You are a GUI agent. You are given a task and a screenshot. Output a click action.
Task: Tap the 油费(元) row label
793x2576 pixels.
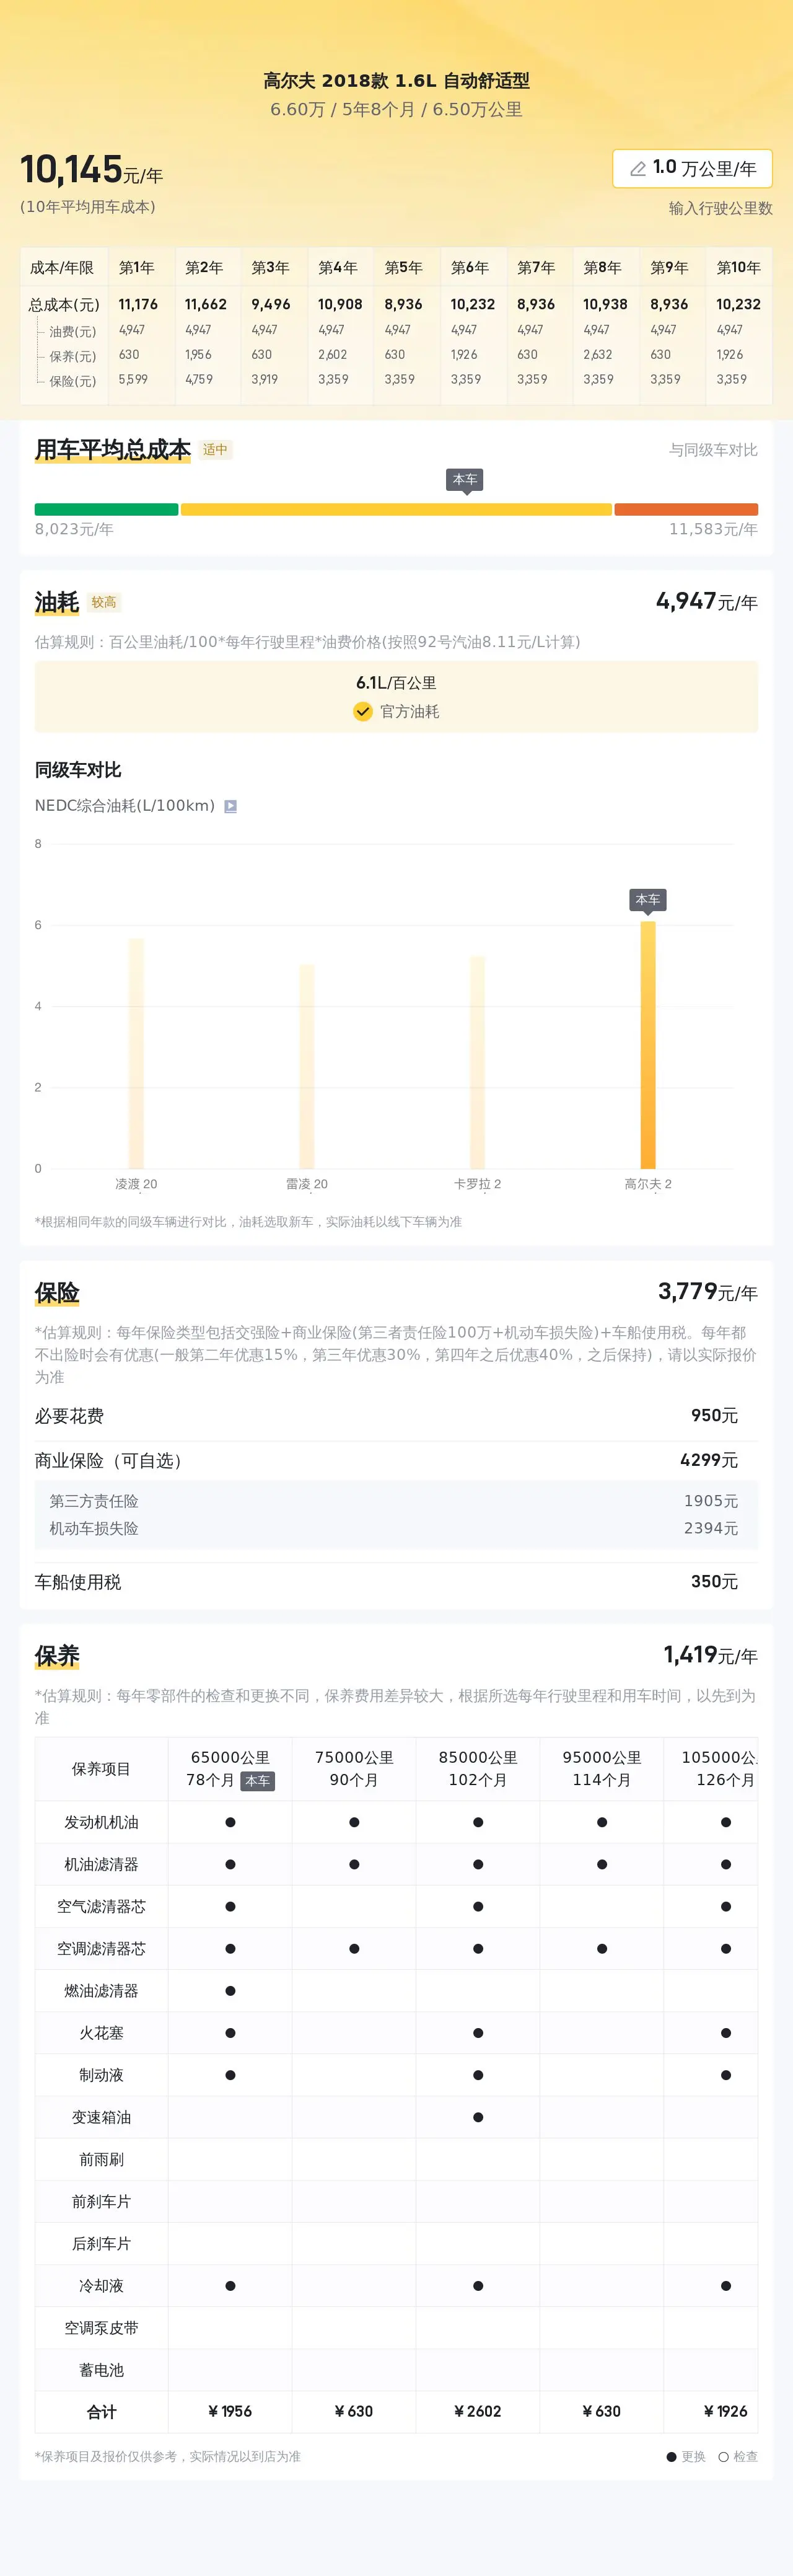[73, 331]
